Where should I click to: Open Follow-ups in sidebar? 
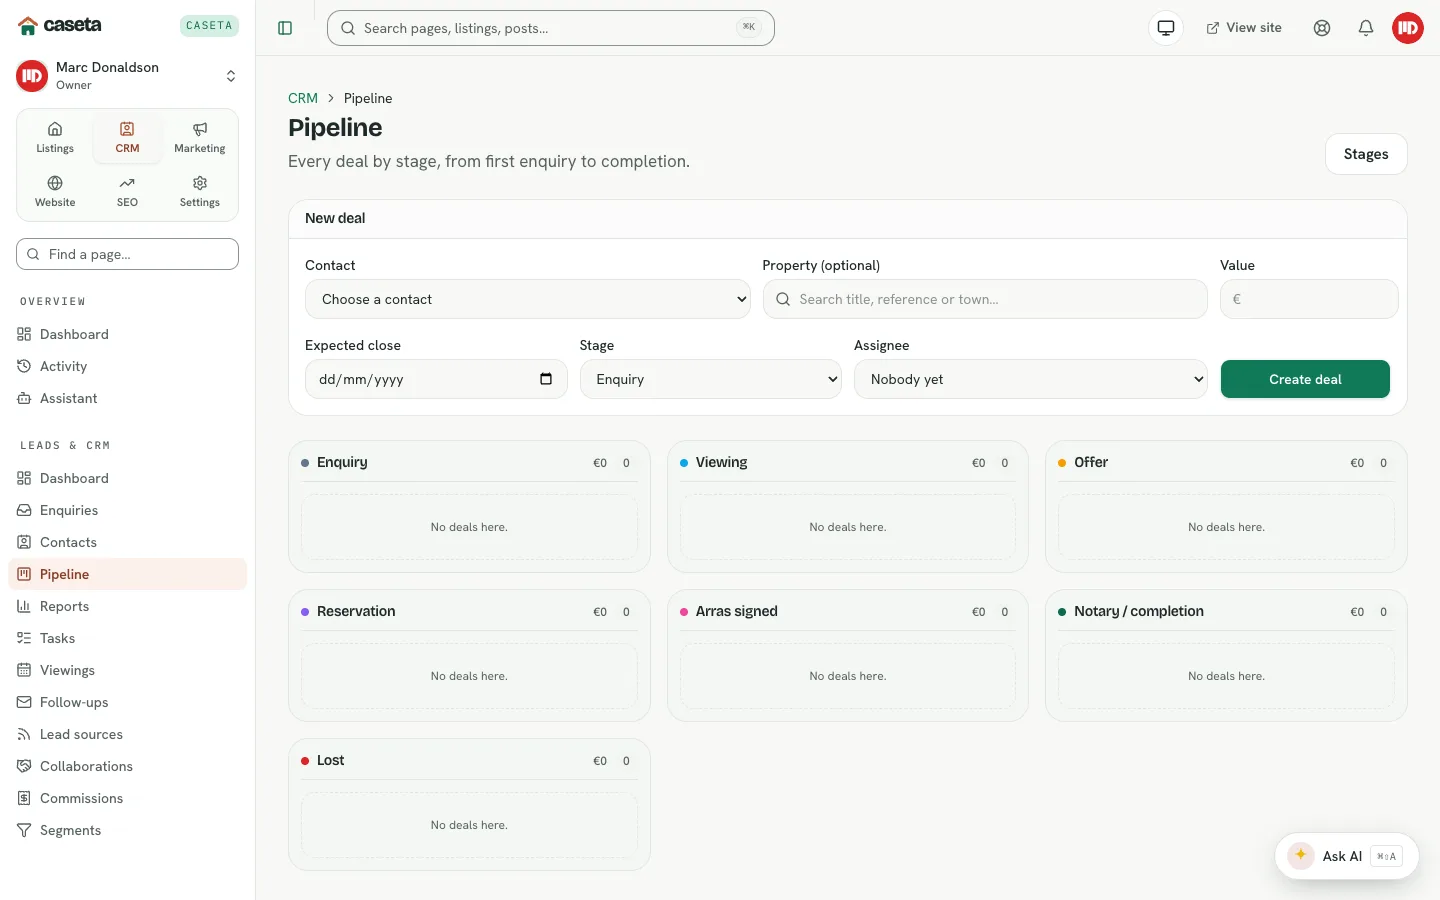coord(127,702)
